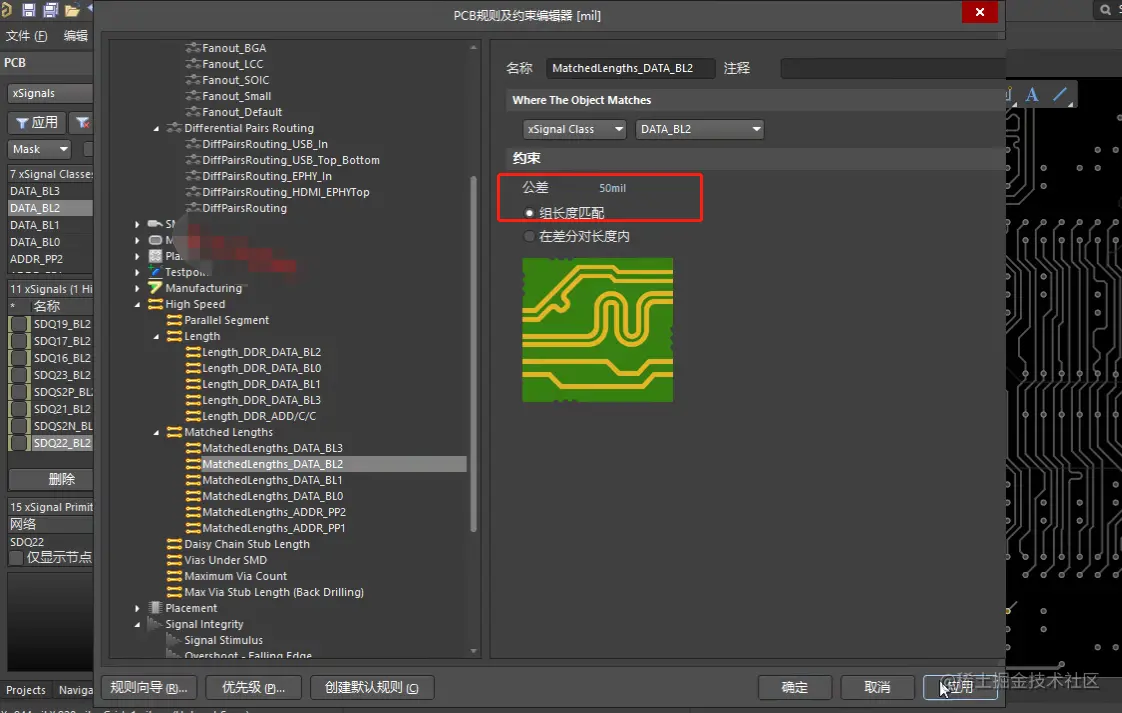The image size is (1122, 713).
Task: Click the Max Via Stub Length icon
Action: pos(174,592)
